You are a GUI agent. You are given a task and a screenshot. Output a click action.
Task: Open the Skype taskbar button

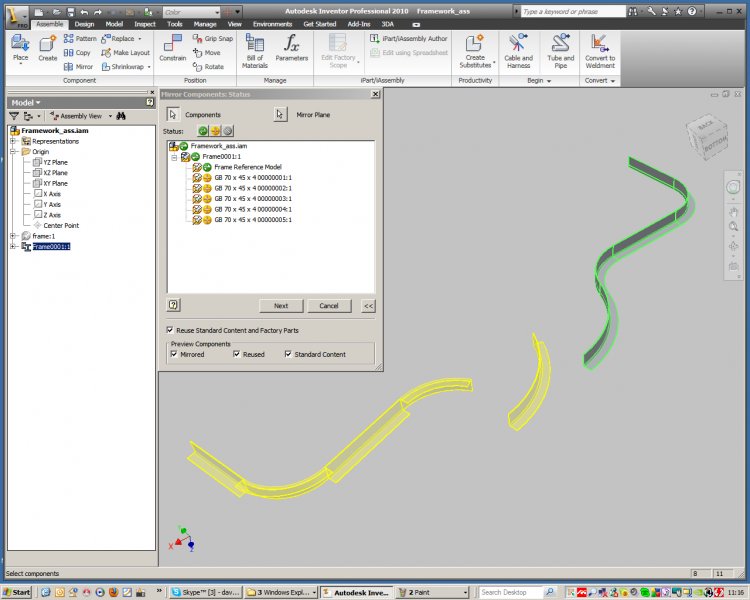coord(206,592)
